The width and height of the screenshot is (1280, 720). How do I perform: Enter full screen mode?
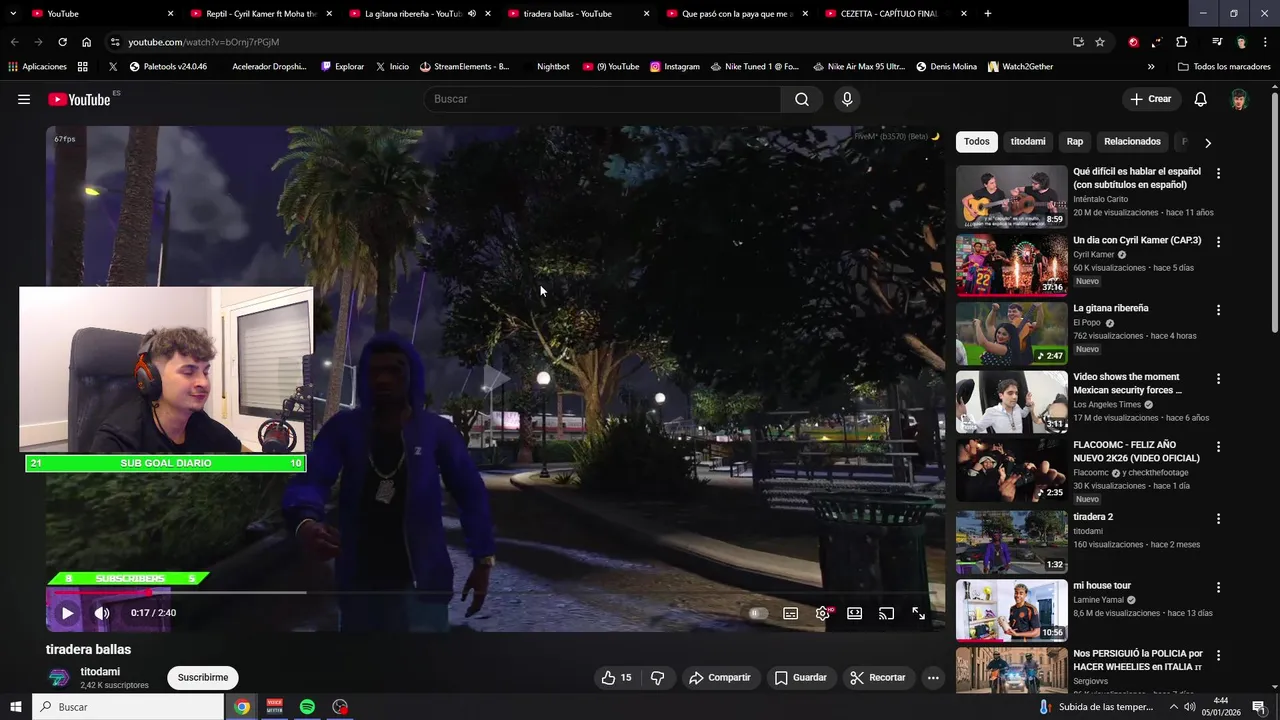919,613
